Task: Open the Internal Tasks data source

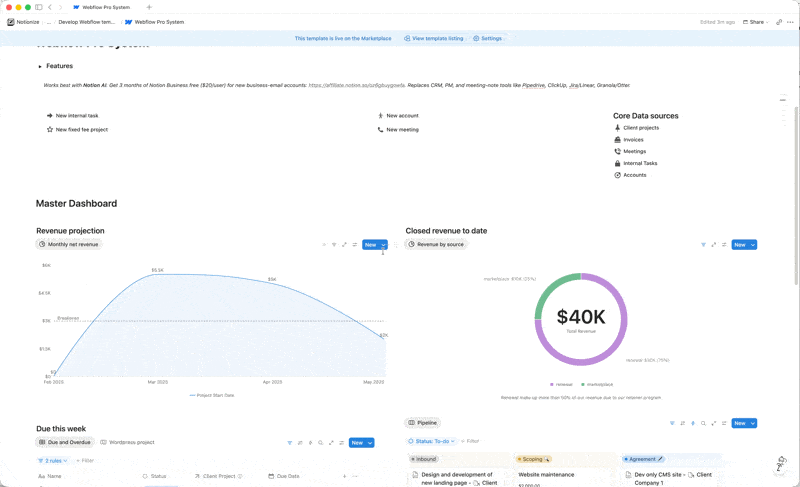Action: 640,163
